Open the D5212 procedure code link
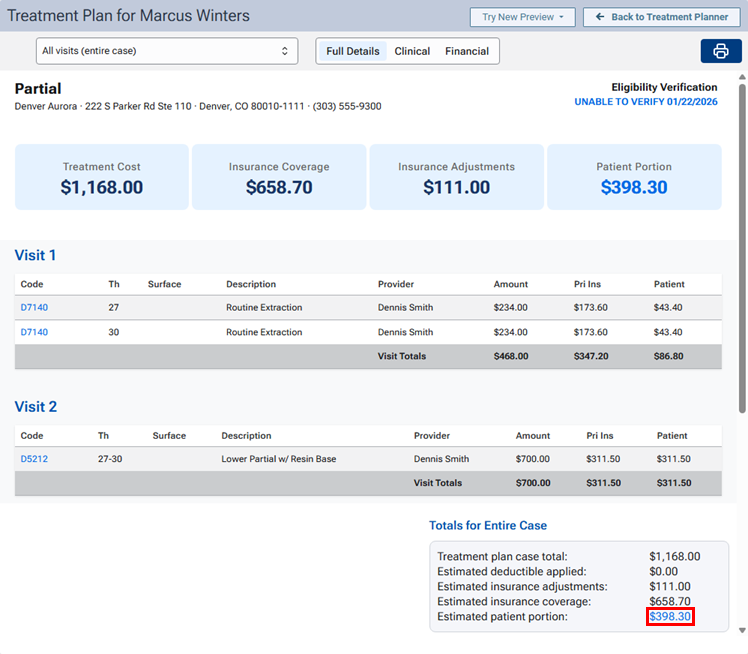This screenshot has width=748, height=654. (x=34, y=459)
